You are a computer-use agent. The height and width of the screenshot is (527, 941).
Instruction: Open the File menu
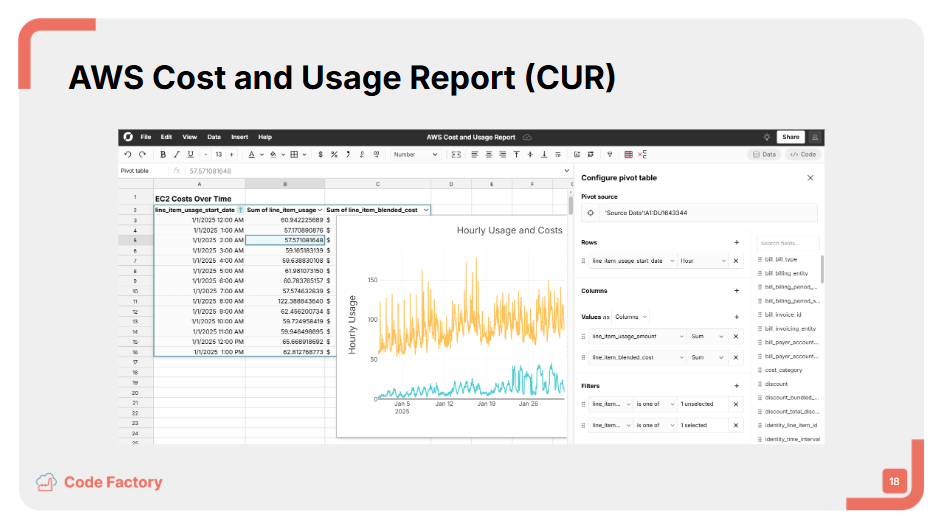tap(146, 137)
